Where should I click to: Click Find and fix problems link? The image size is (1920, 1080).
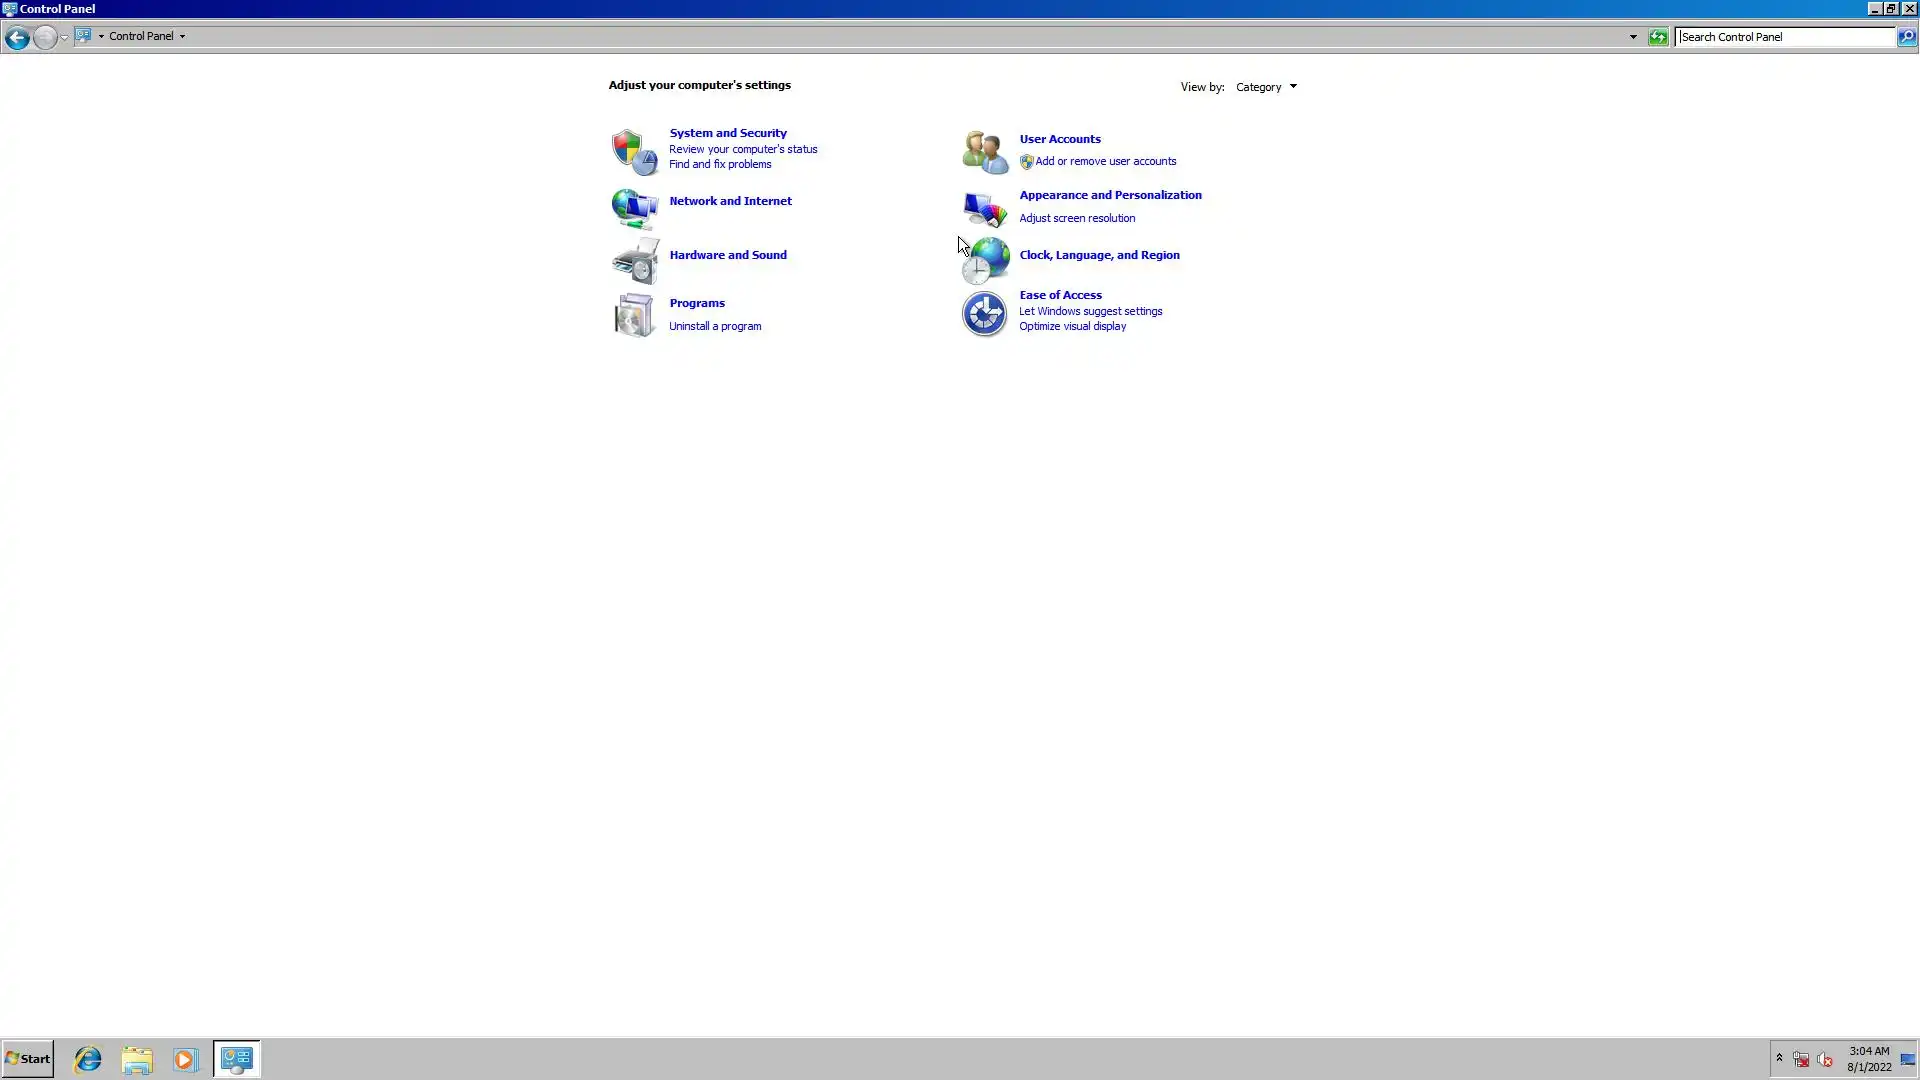tap(719, 164)
